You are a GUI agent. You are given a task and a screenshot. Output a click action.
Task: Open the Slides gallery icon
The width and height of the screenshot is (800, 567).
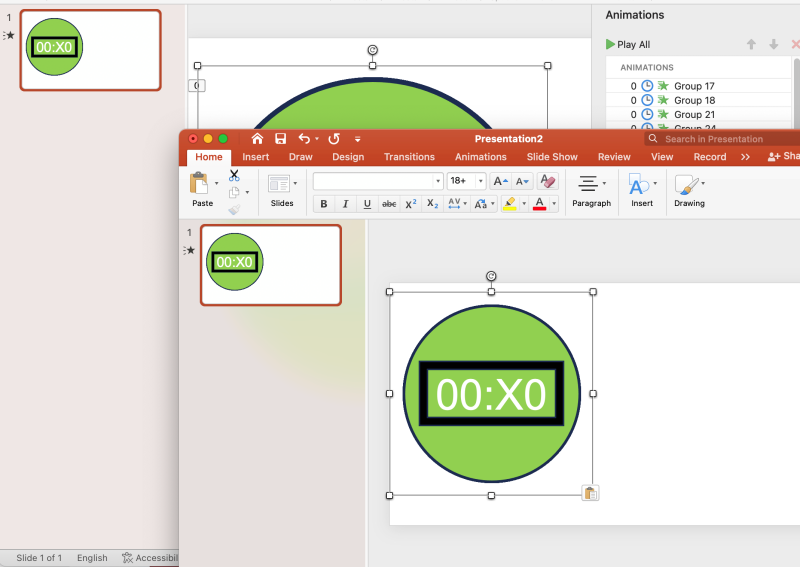pyautogui.click(x=279, y=184)
